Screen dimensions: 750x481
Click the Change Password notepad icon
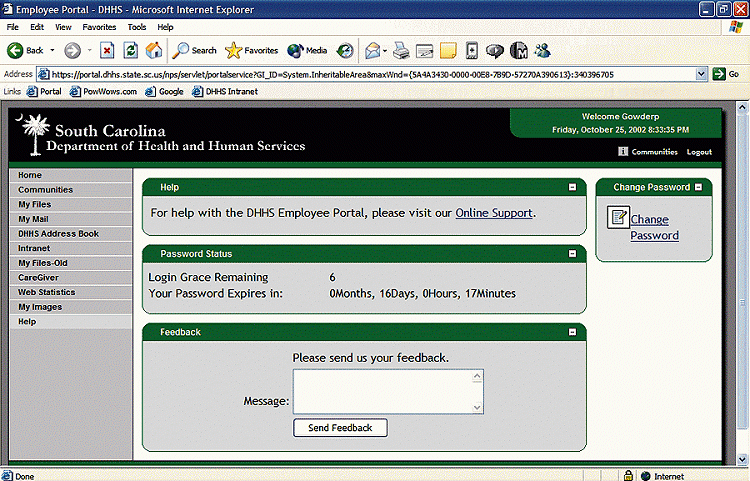pyautogui.click(x=618, y=218)
